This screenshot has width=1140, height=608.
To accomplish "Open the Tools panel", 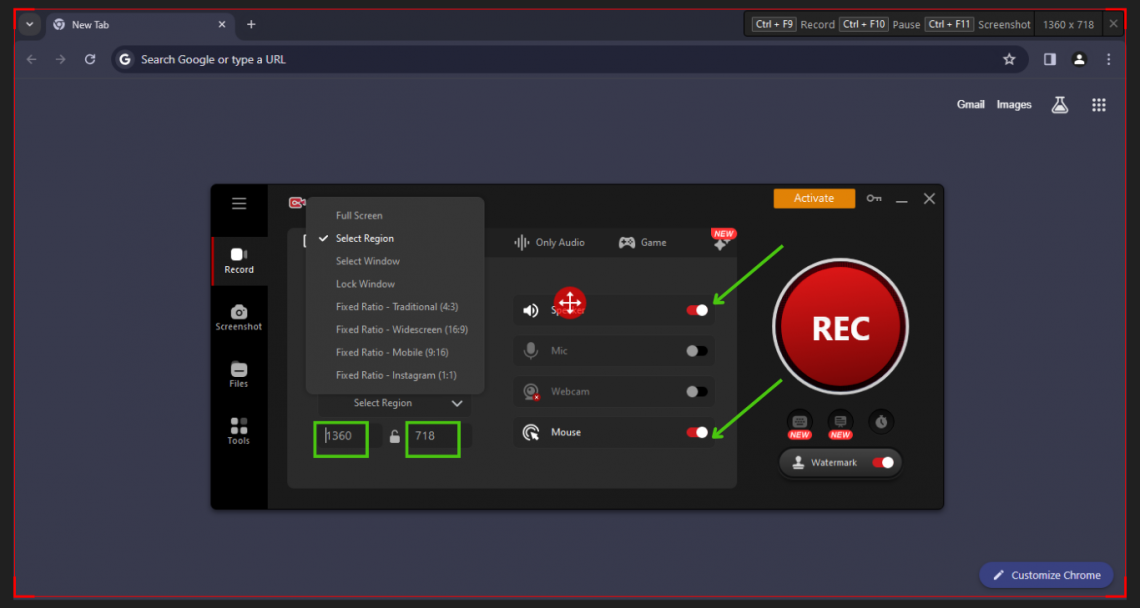I will click(x=239, y=432).
